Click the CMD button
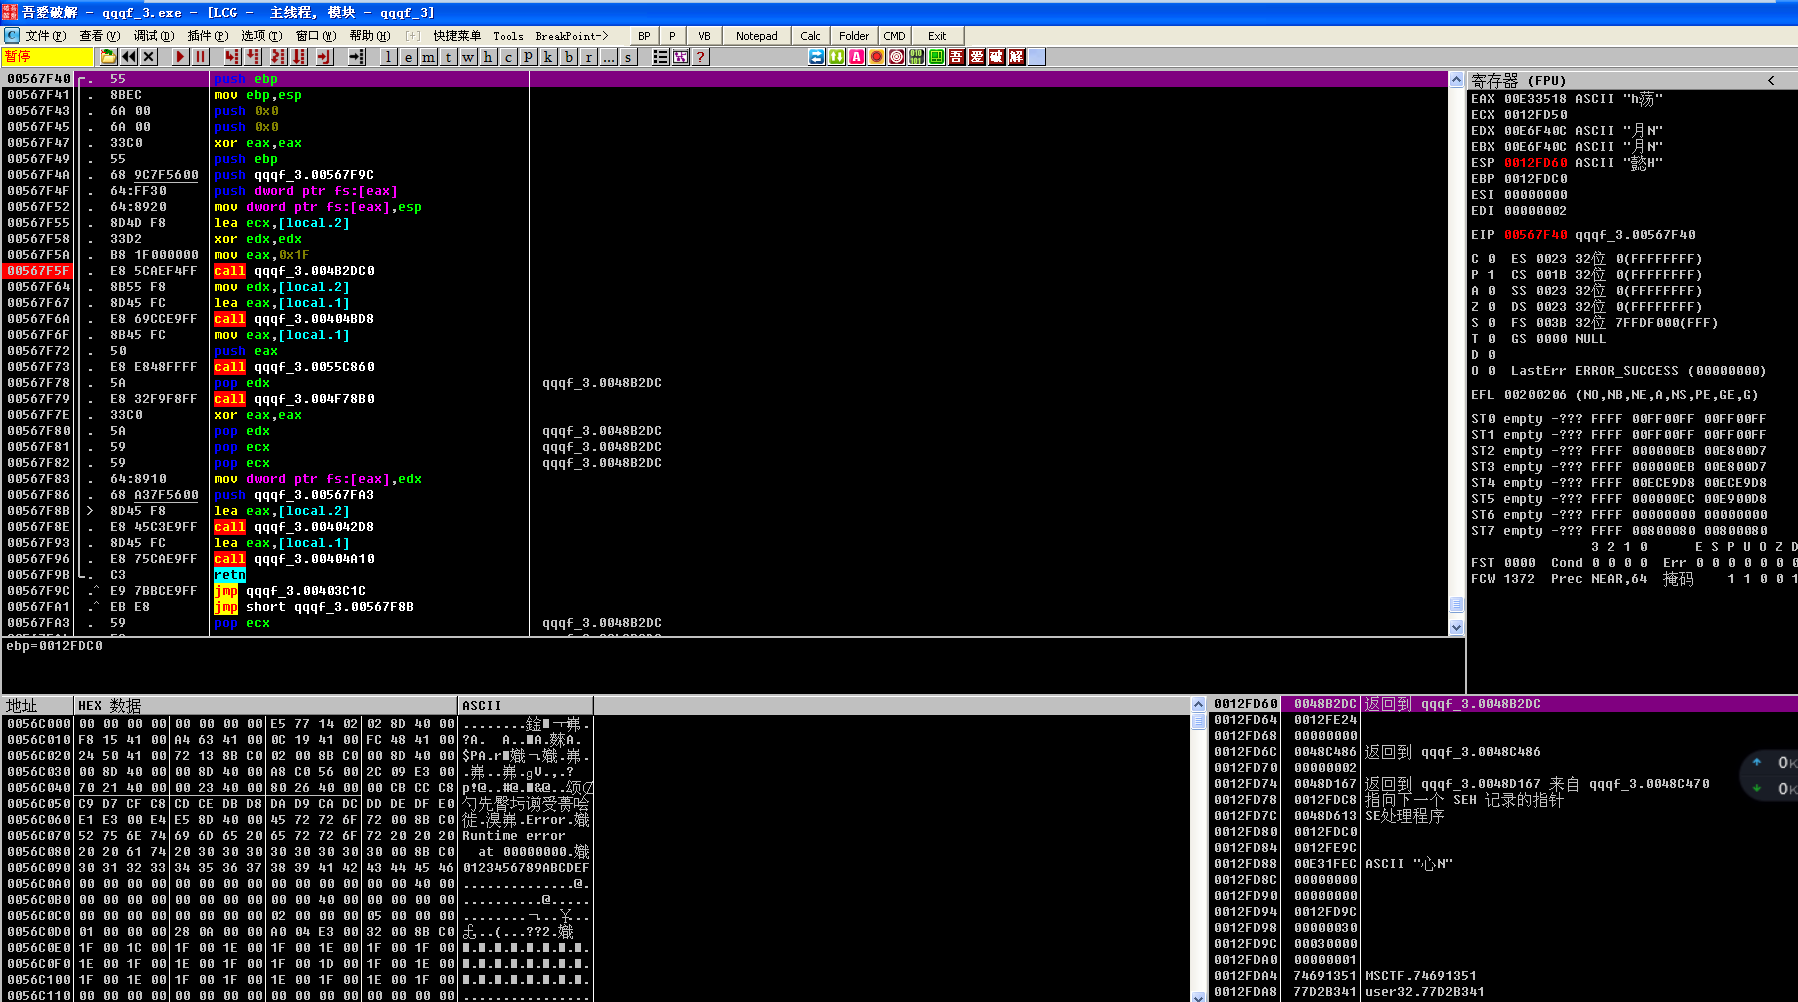The height and width of the screenshot is (1002, 1798). point(894,36)
